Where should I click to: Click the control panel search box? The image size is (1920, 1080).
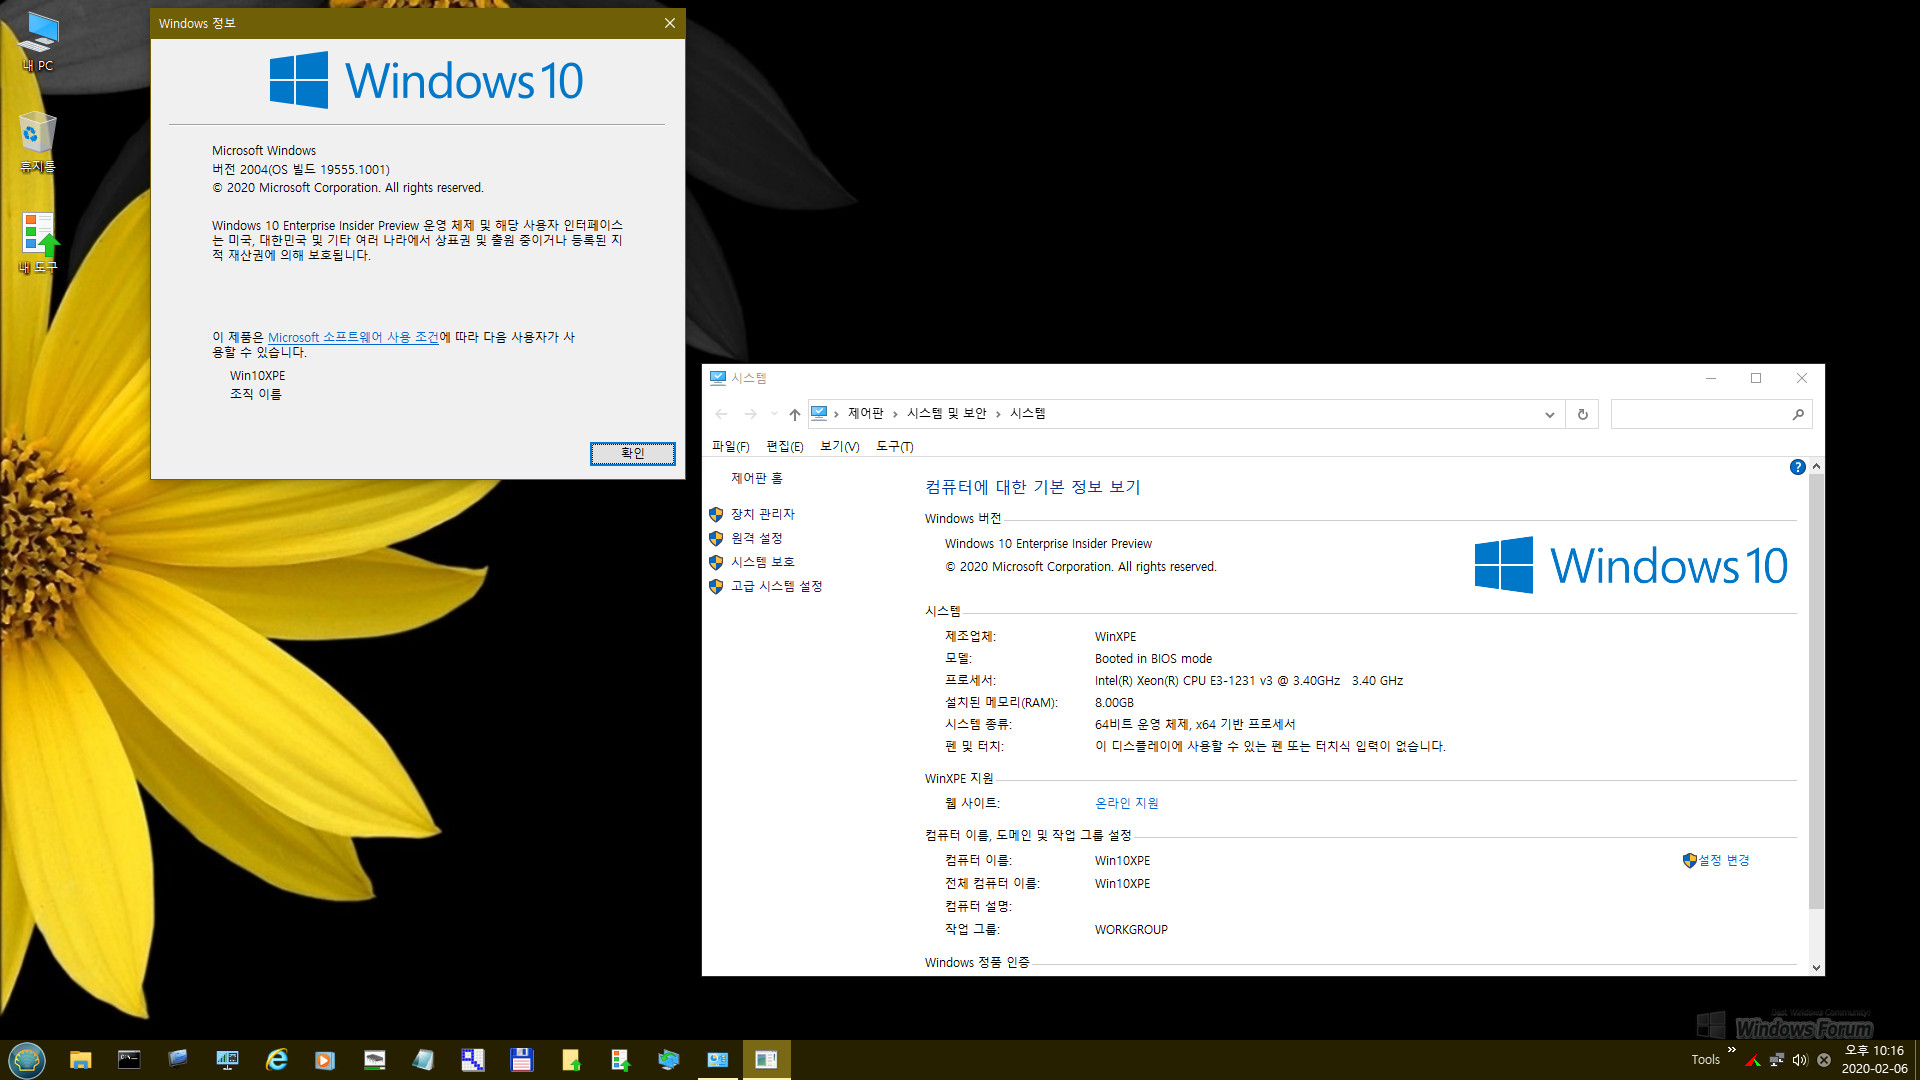click(1711, 414)
